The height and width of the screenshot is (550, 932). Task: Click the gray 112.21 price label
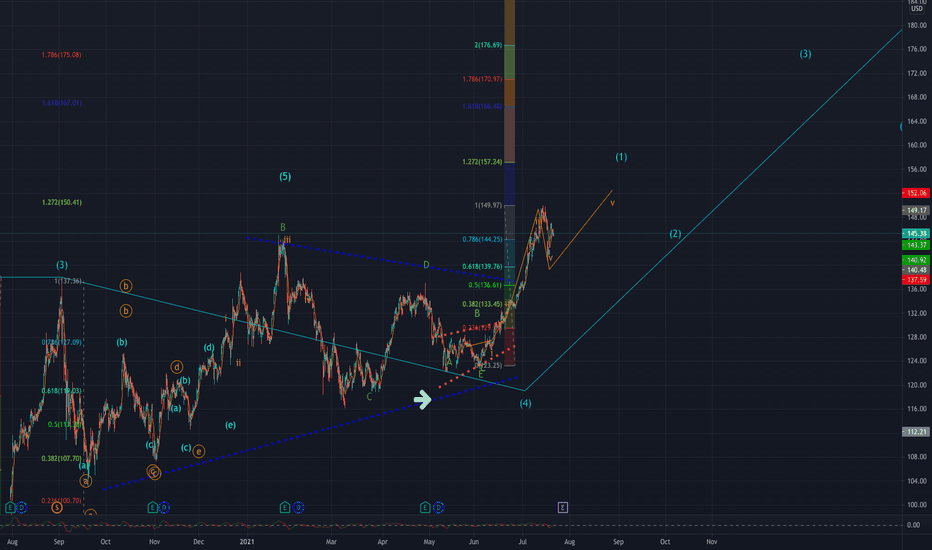click(x=915, y=432)
